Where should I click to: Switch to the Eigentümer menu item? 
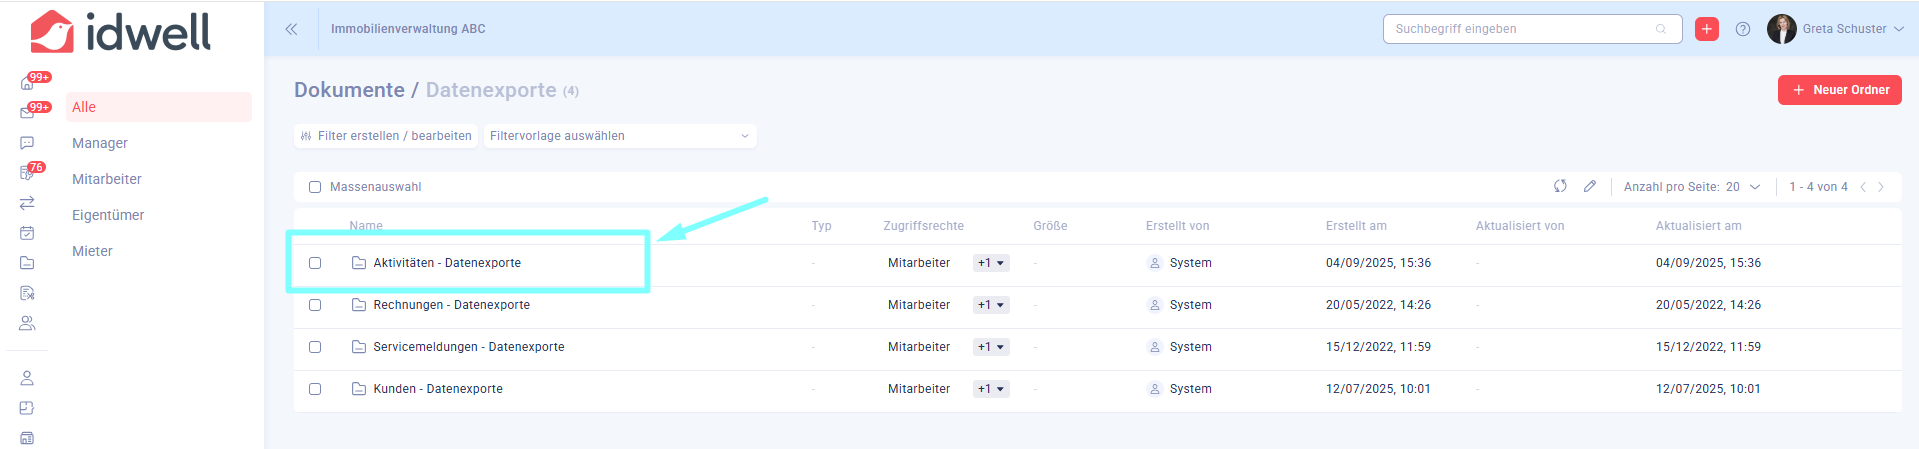tap(108, 215)
